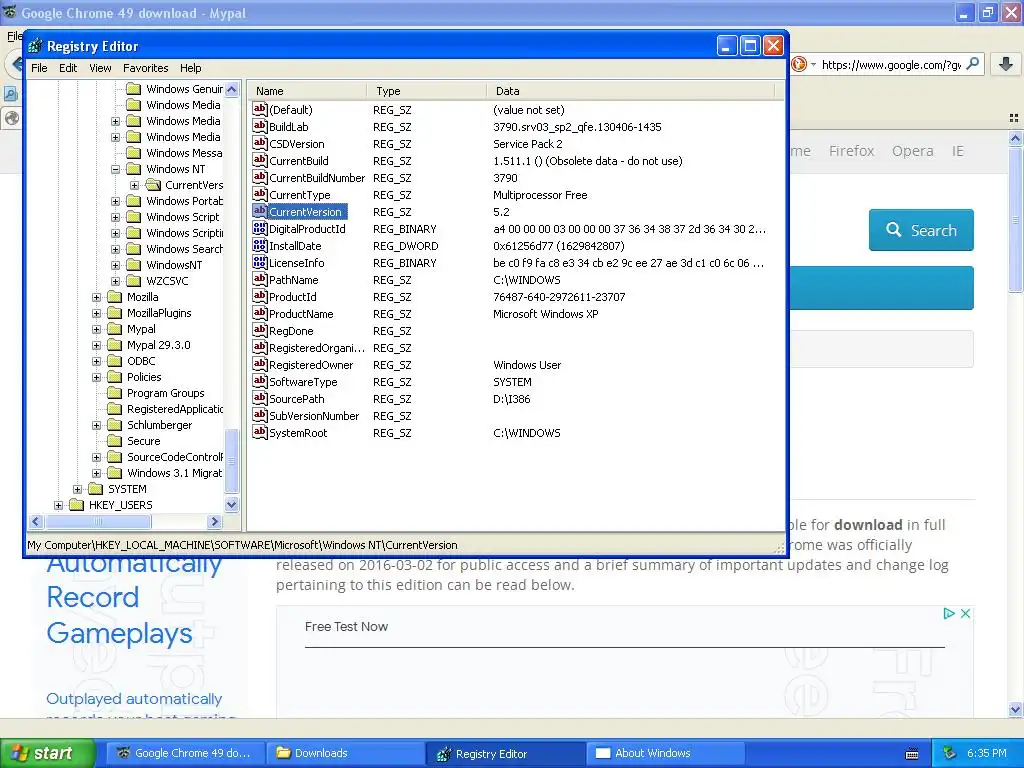Expand the Mozilla key
1024x768 pixels.
[x=97, y=297]
